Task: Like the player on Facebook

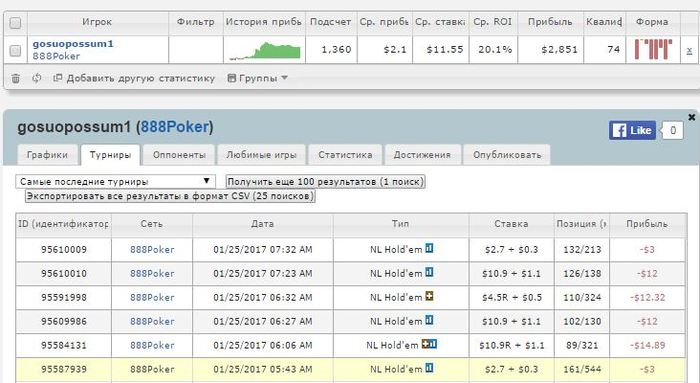Action: click(632, 130)
